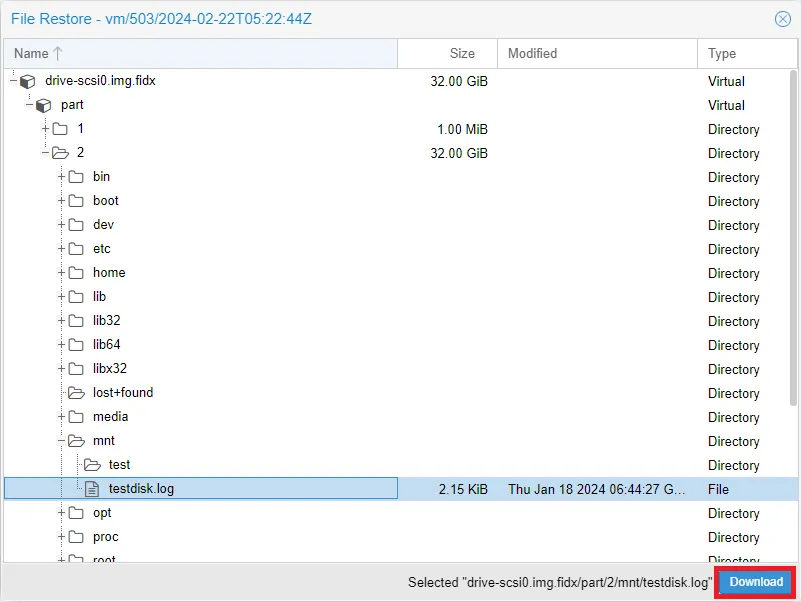Click the home folder icon
The image size is (801, 602).
click(x=76, y=273)
